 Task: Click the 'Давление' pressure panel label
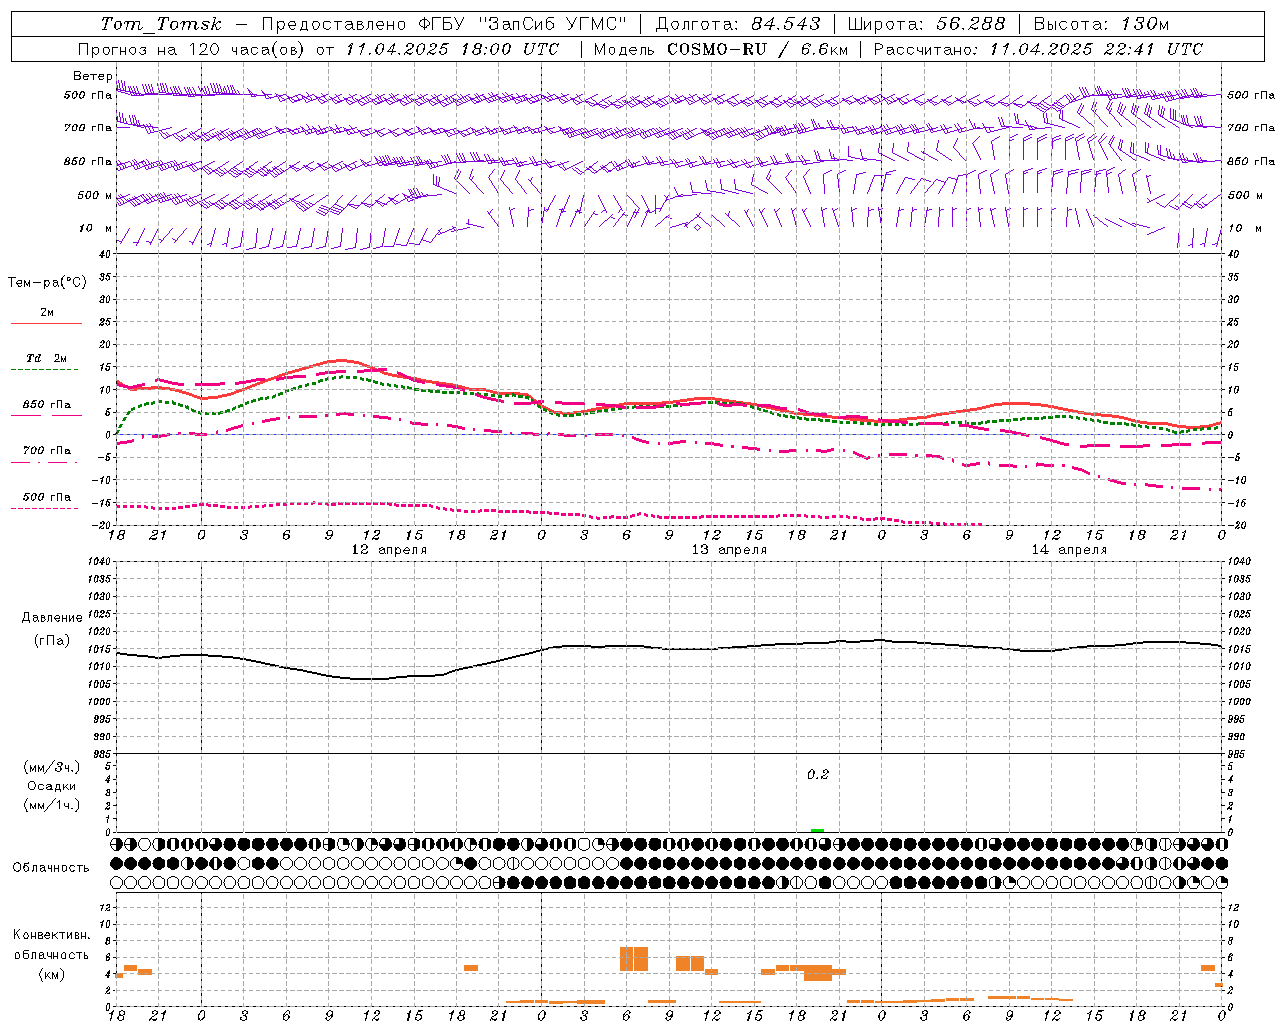pos(52,618)
